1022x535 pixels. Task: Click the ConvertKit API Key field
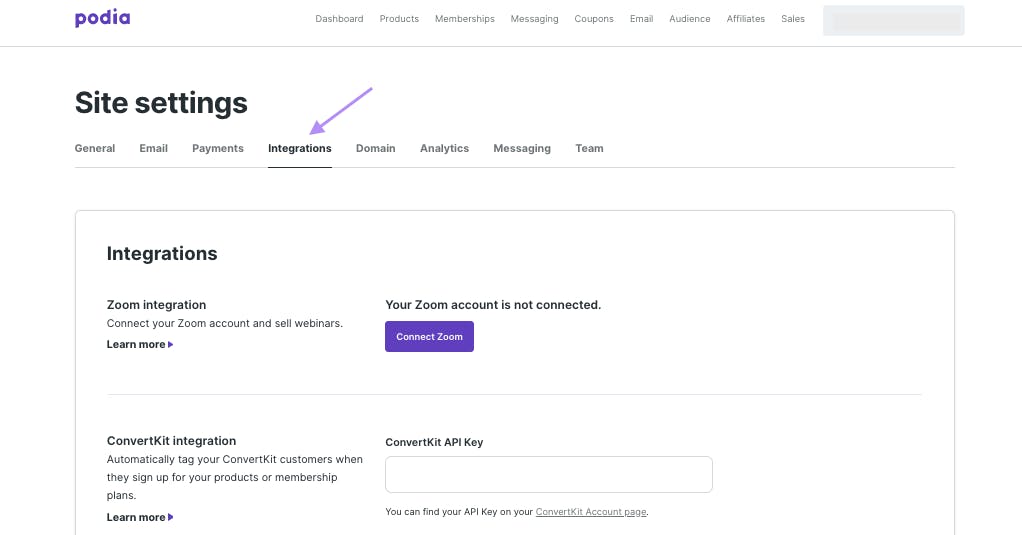549,474
